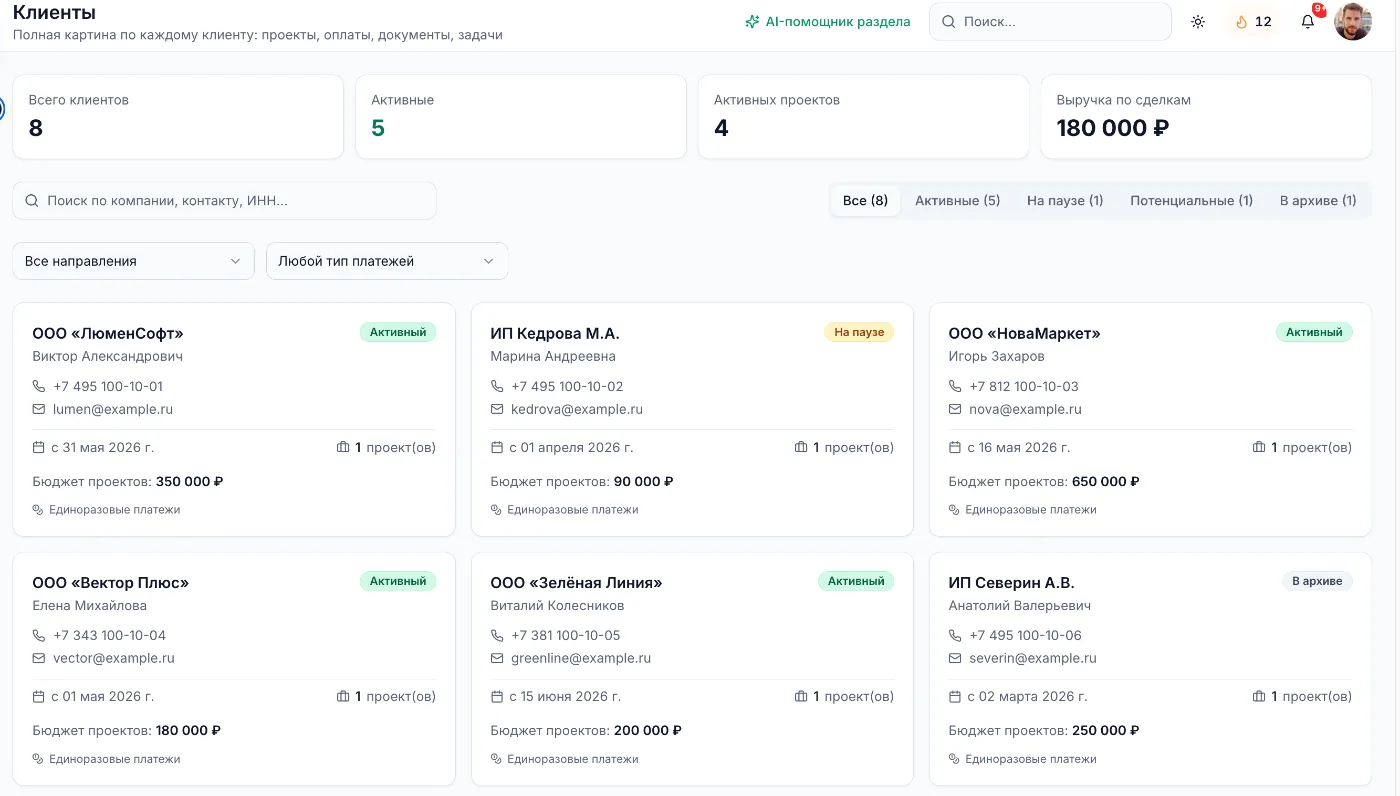Switch to the В архиве (1) tab
Image resolution: width=1400 pixels, height=796 pixels.
pos(1318,200)
